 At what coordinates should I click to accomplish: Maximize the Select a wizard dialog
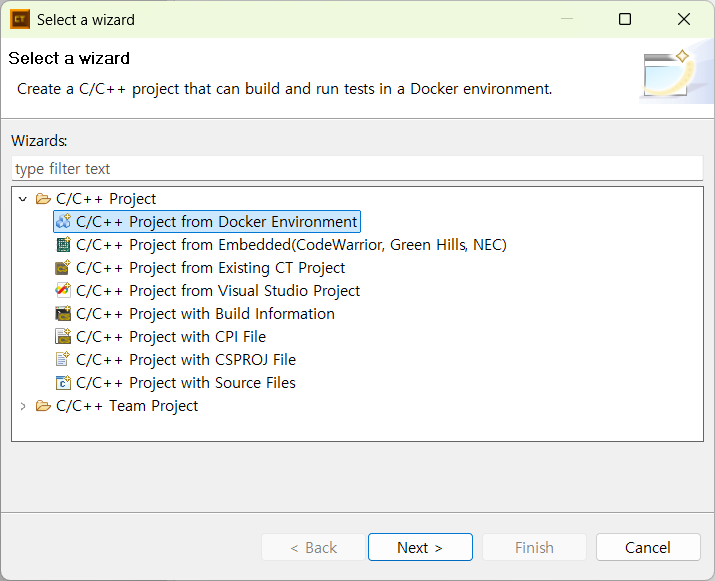[x=625, y=19]
